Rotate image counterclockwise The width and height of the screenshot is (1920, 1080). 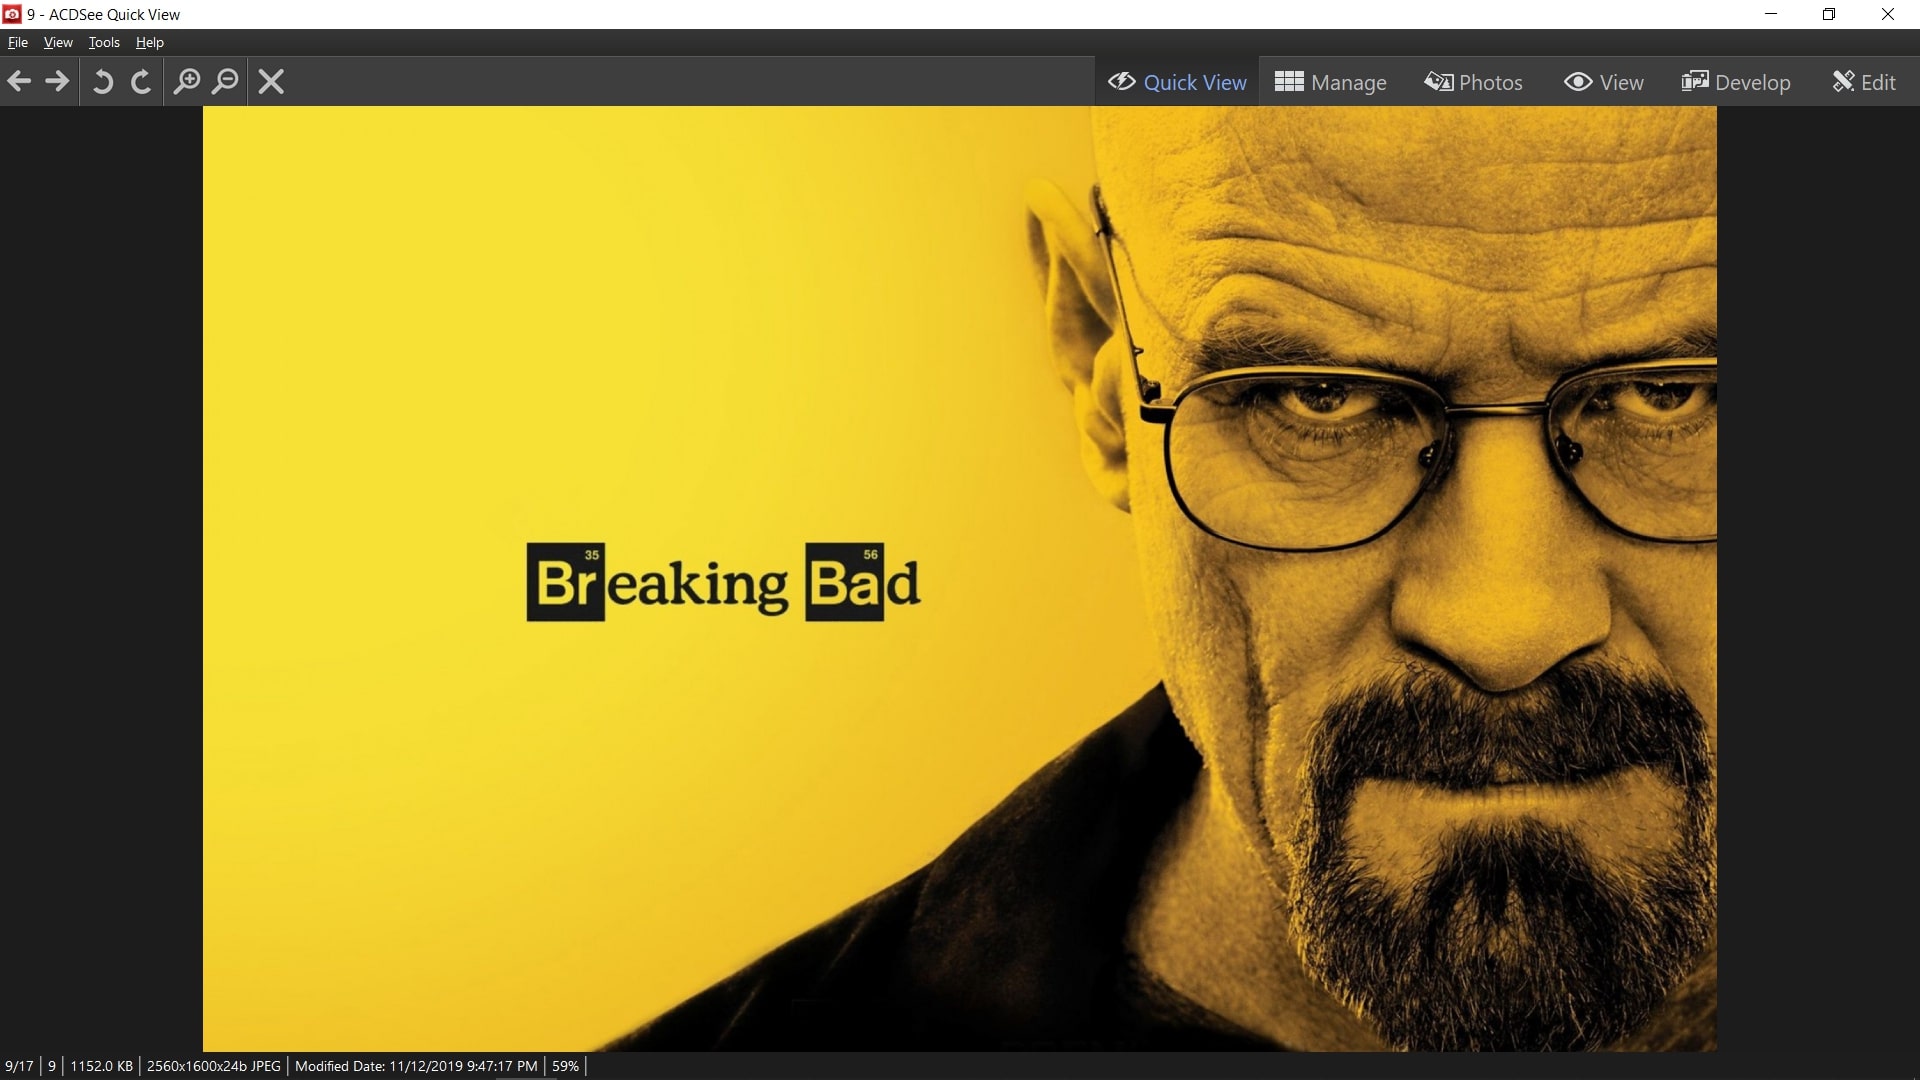pyautogui.click(x=102, y=81)
